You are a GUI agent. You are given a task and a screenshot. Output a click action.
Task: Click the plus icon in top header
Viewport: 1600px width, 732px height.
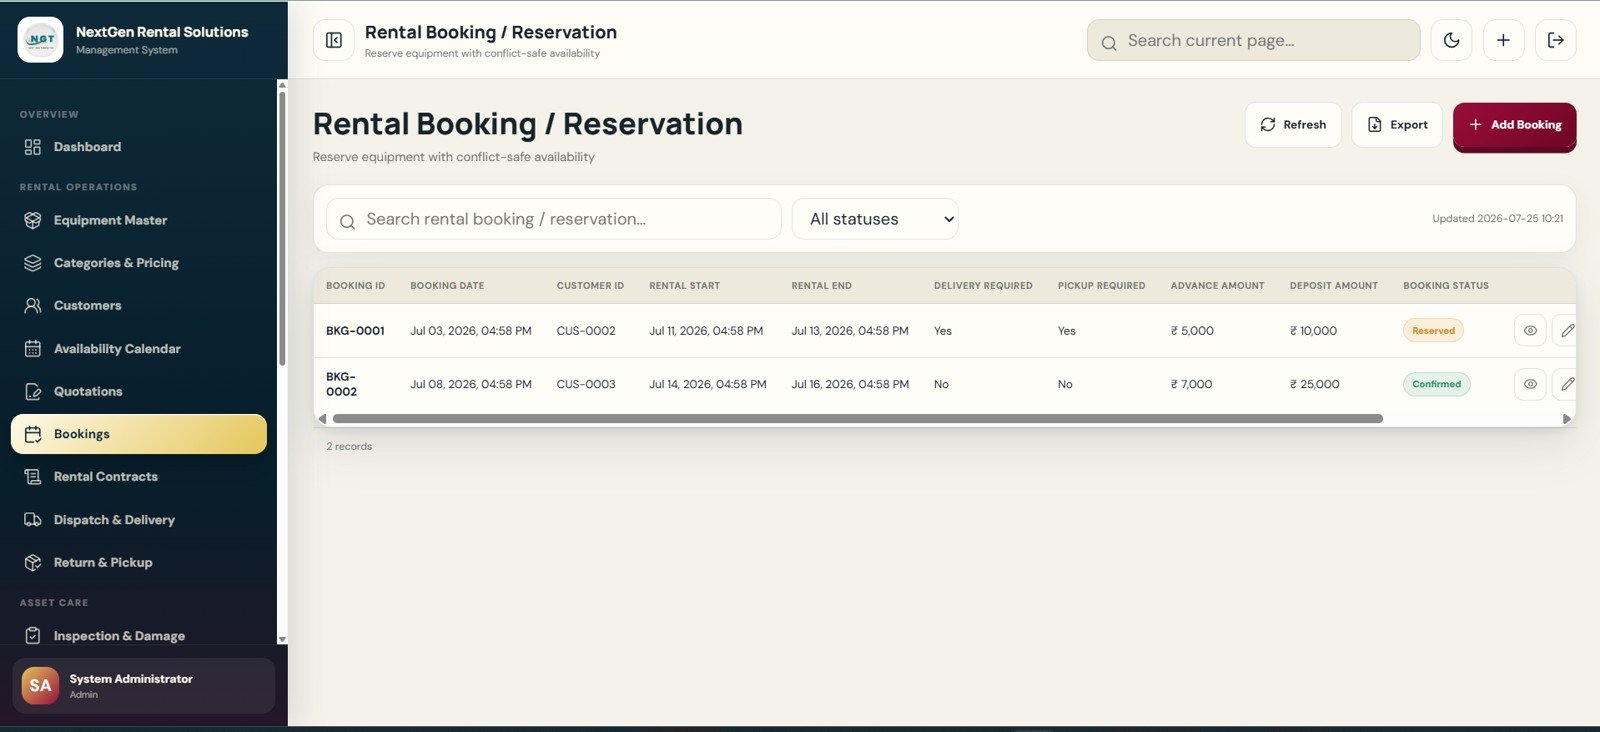[x=1503, y=40]
